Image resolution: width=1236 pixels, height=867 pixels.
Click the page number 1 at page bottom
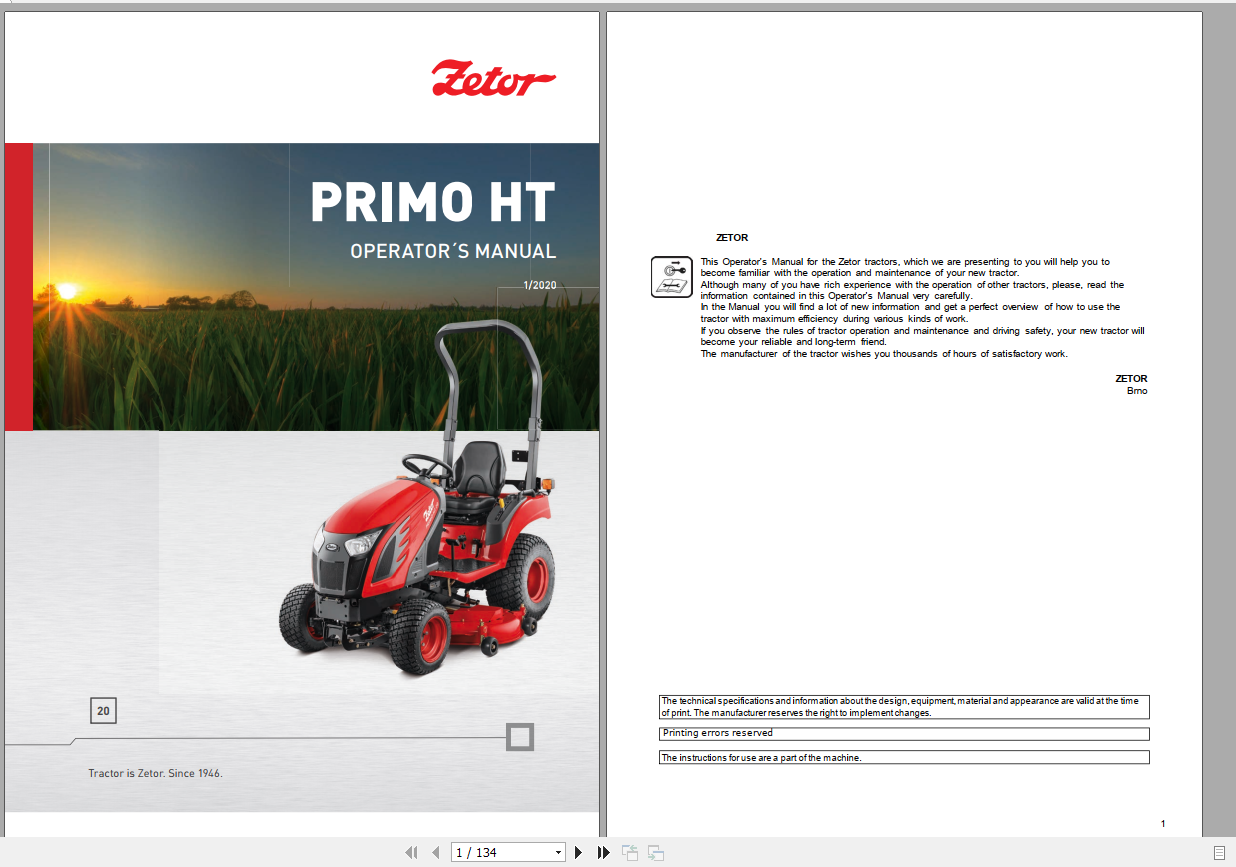pyautogui.click(x=1163, y=824)
